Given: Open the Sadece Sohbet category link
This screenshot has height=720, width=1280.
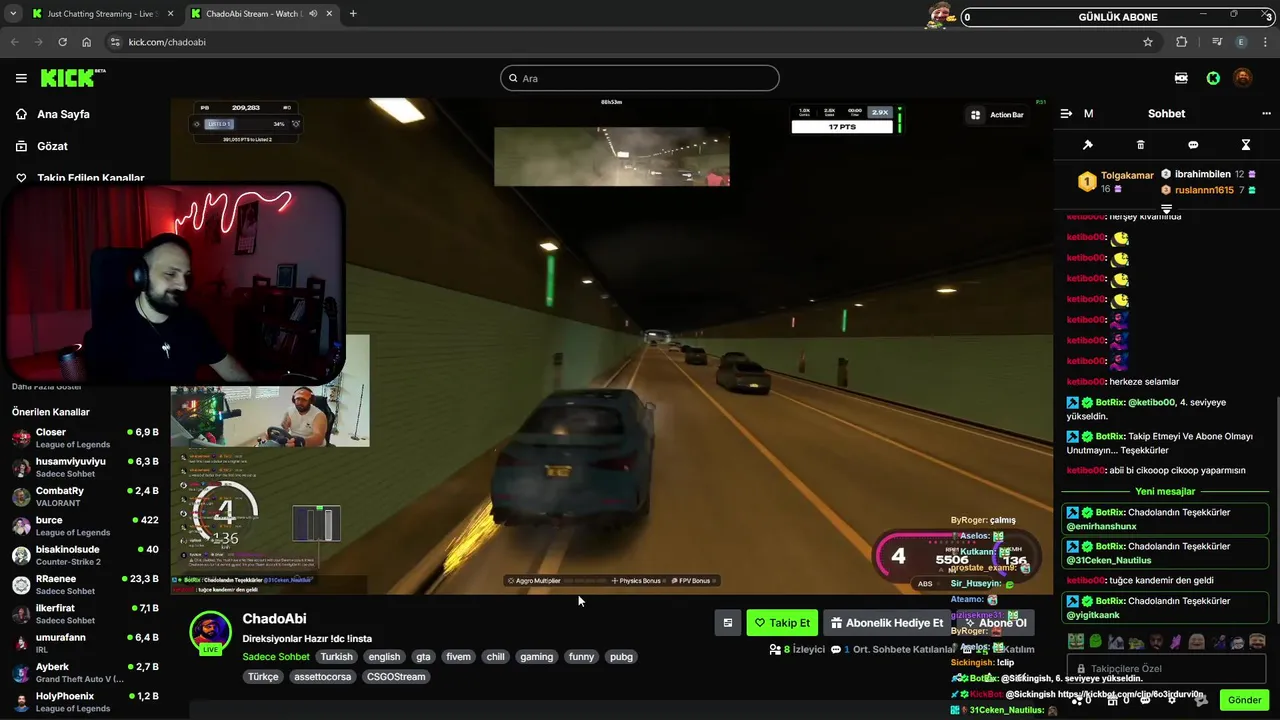Looking at the screenshot, I should point(276,657).
